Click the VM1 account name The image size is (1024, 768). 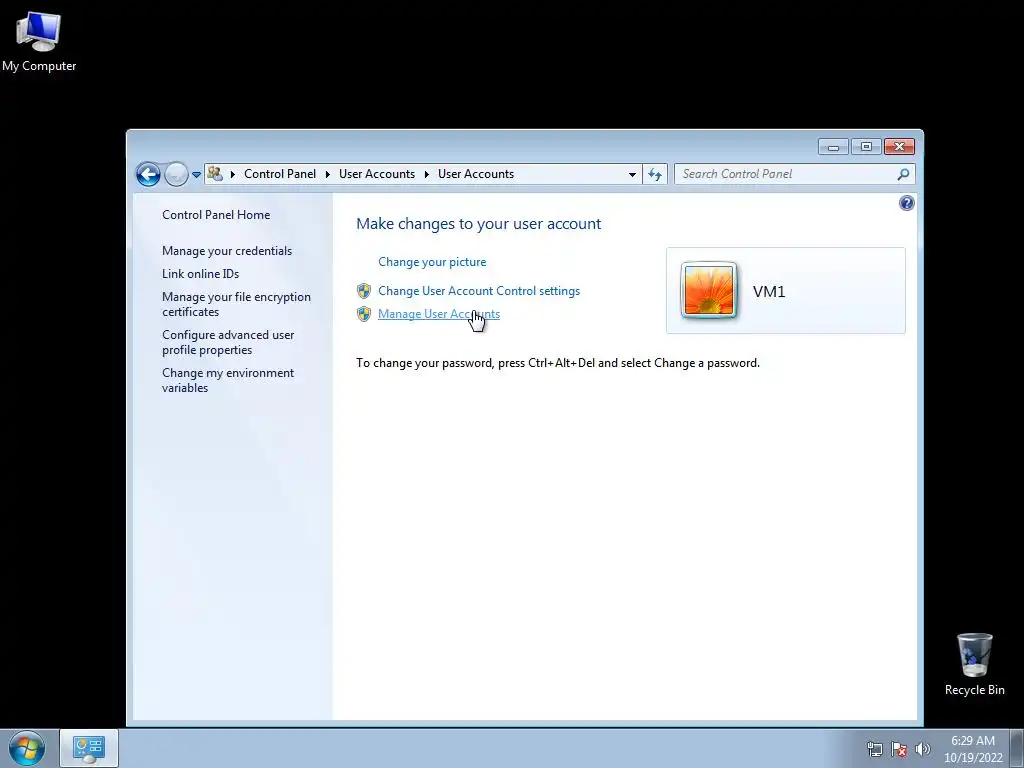coord(769,291)
